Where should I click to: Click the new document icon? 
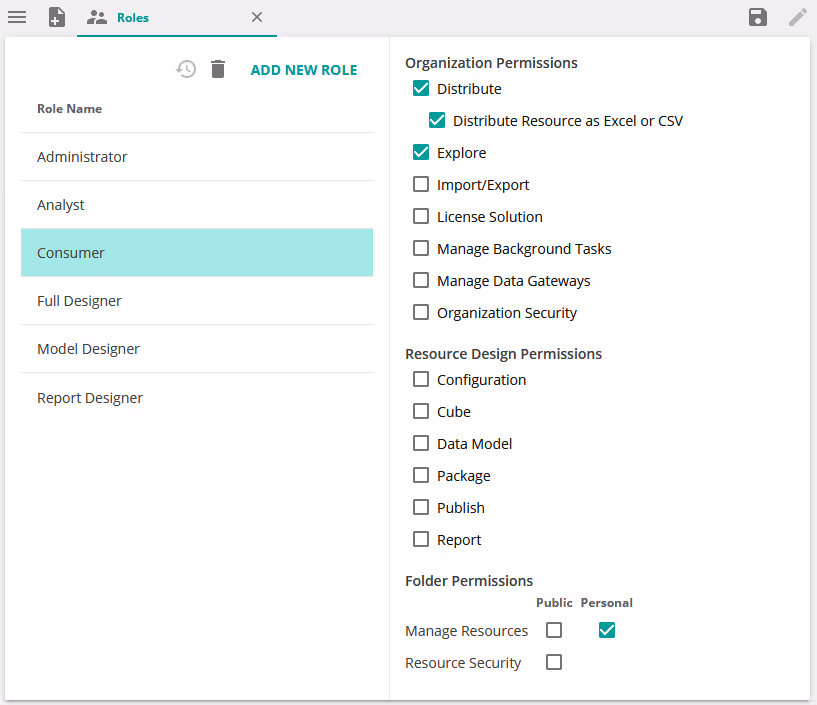pos(57,17)
